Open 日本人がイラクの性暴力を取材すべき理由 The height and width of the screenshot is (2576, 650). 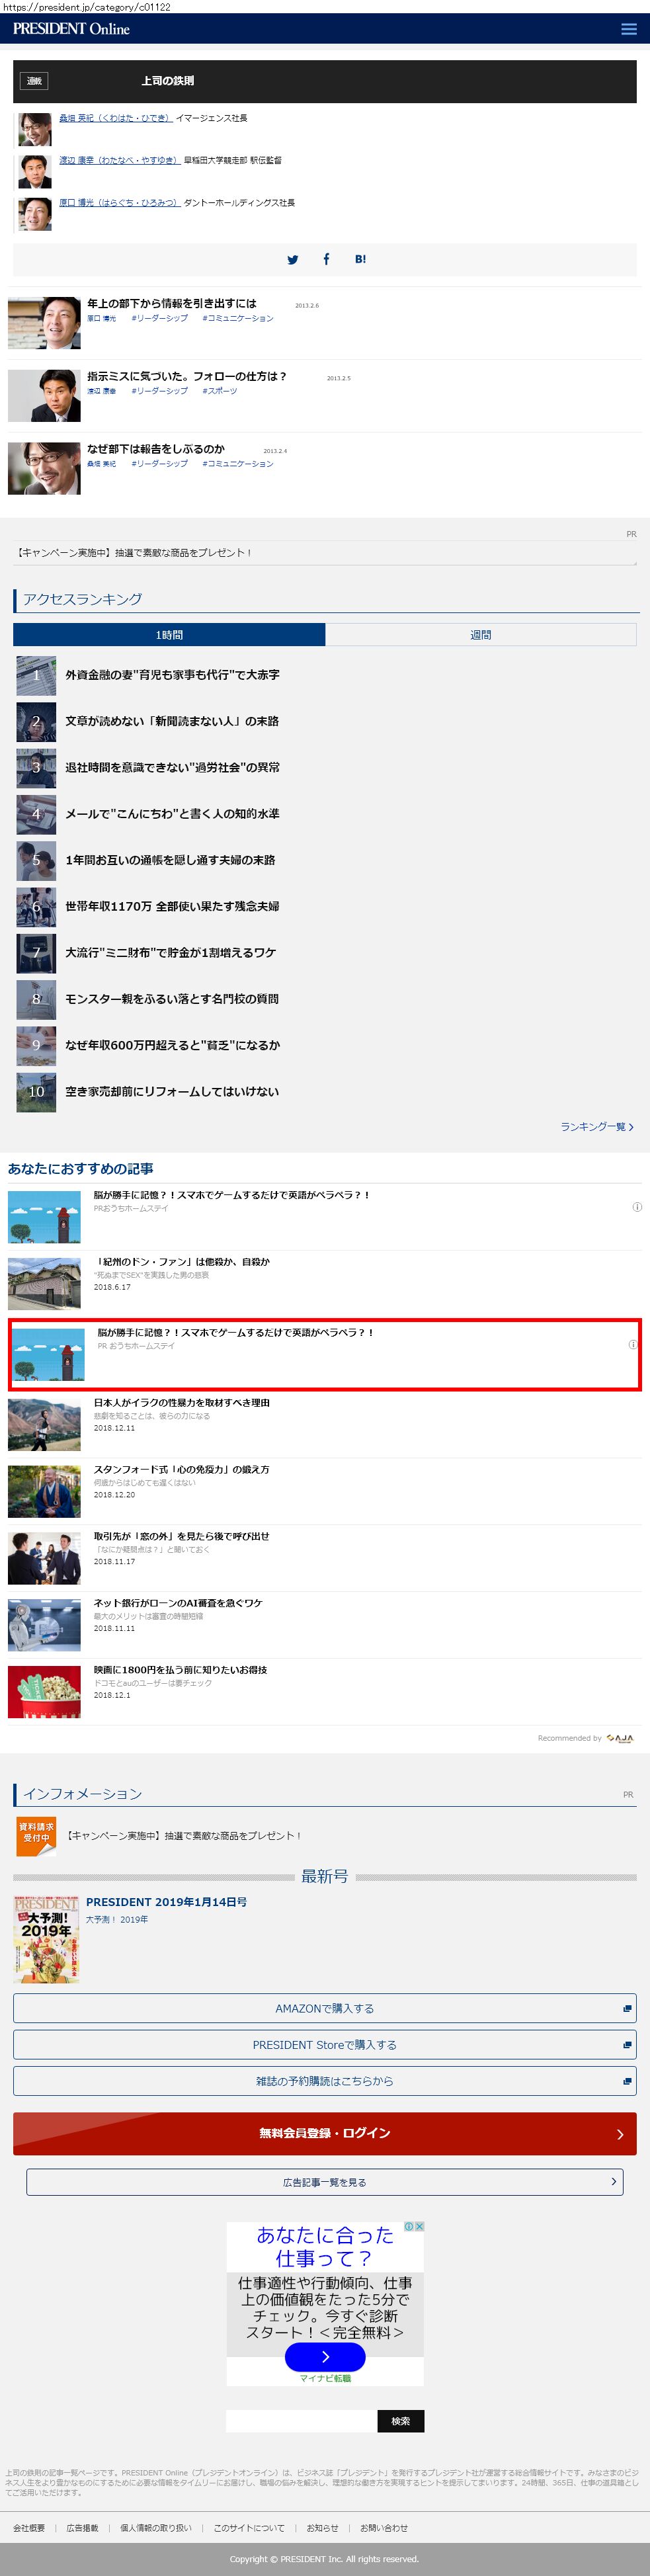pos(182,1403)
